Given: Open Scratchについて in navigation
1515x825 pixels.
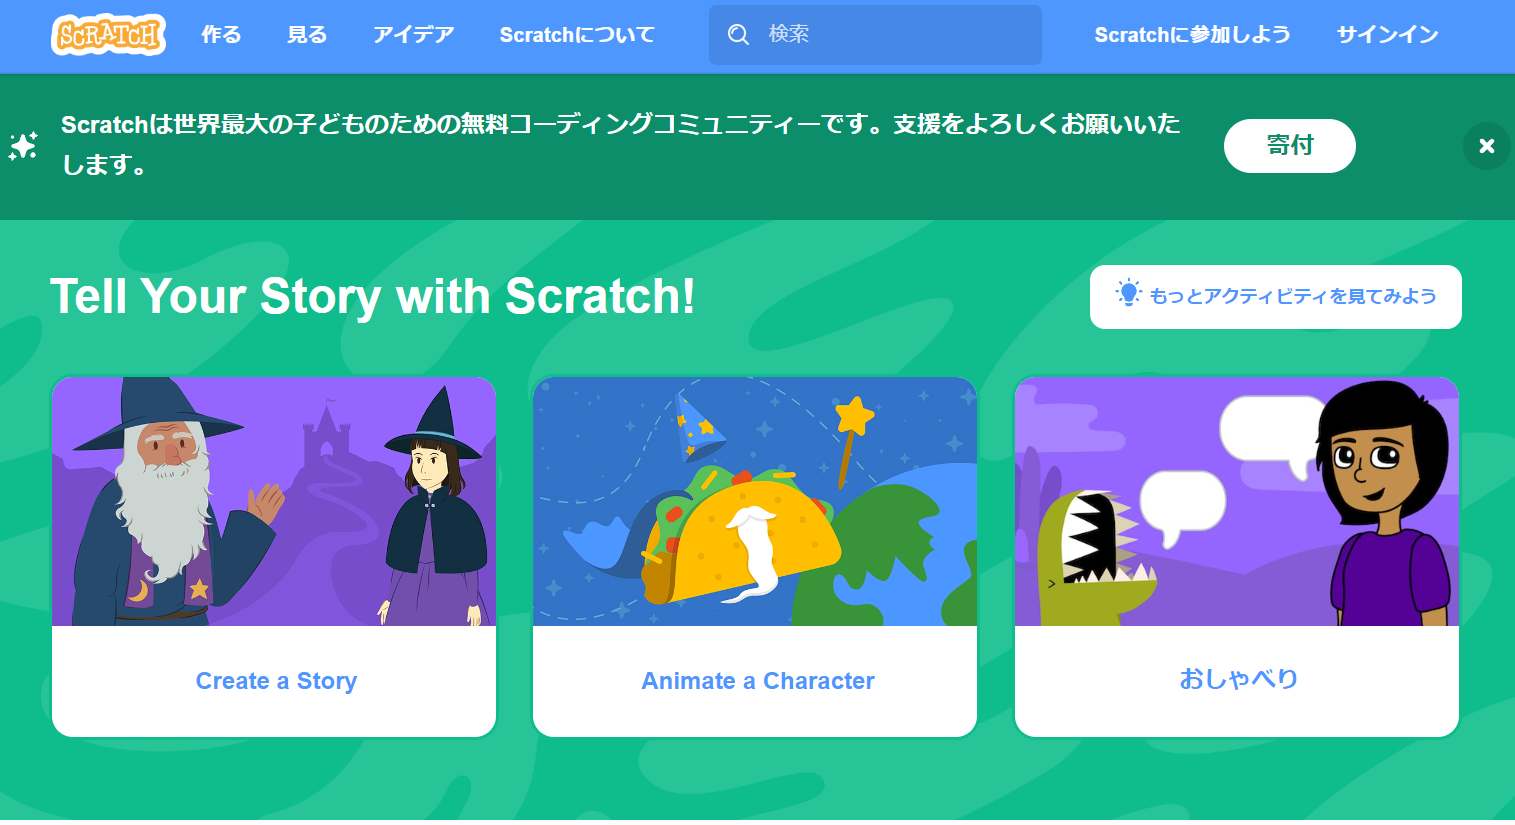Looking at the screenshot, I should coord(577,35).
